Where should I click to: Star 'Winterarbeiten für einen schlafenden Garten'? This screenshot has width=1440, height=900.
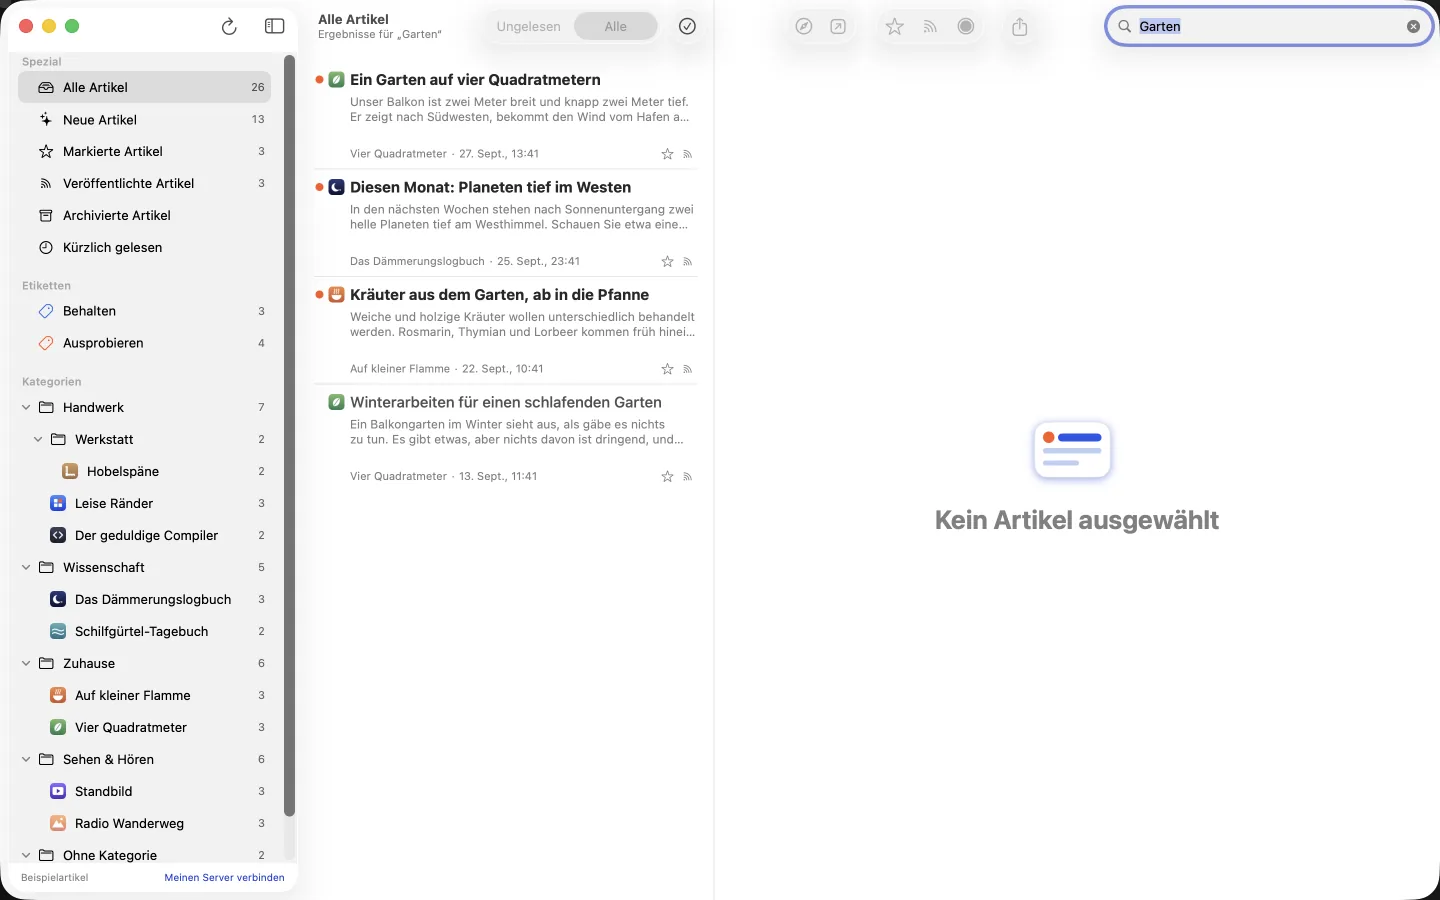[667, 477]
